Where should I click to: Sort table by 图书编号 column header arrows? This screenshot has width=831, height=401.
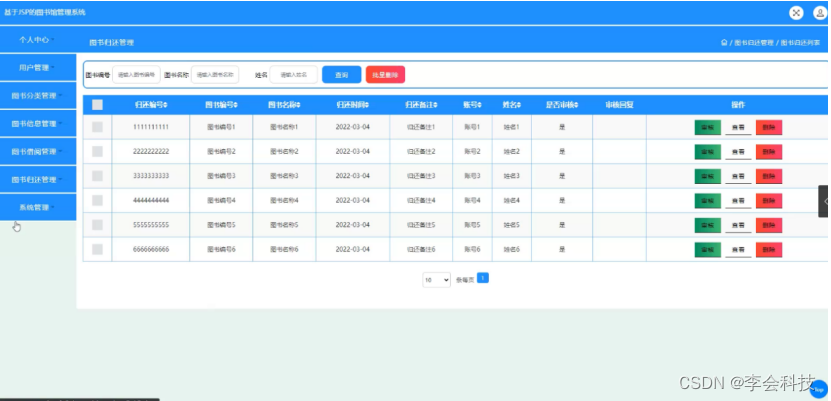point(236,105)
